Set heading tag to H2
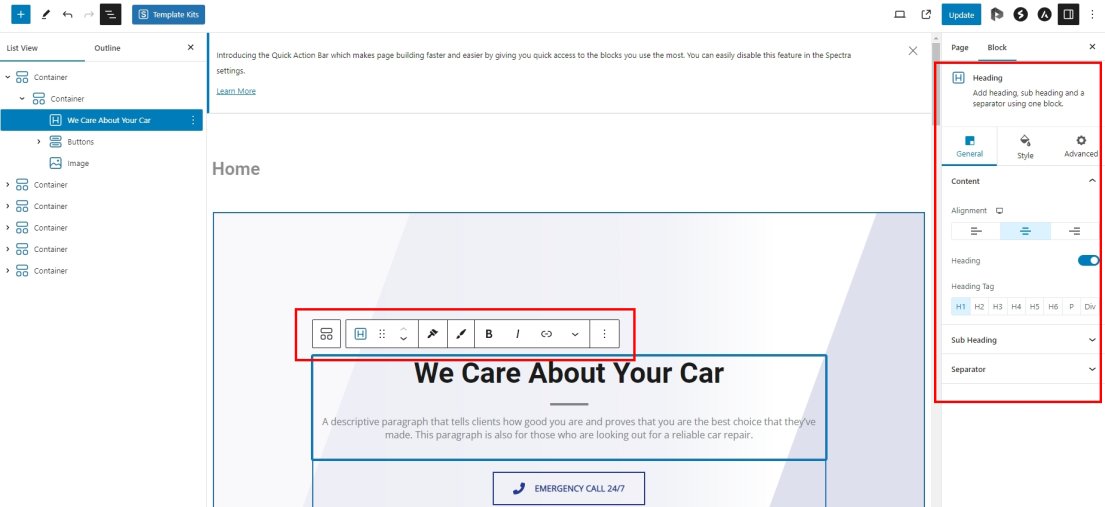Viewport: 1105px width, 507px height. pos(979,307)
